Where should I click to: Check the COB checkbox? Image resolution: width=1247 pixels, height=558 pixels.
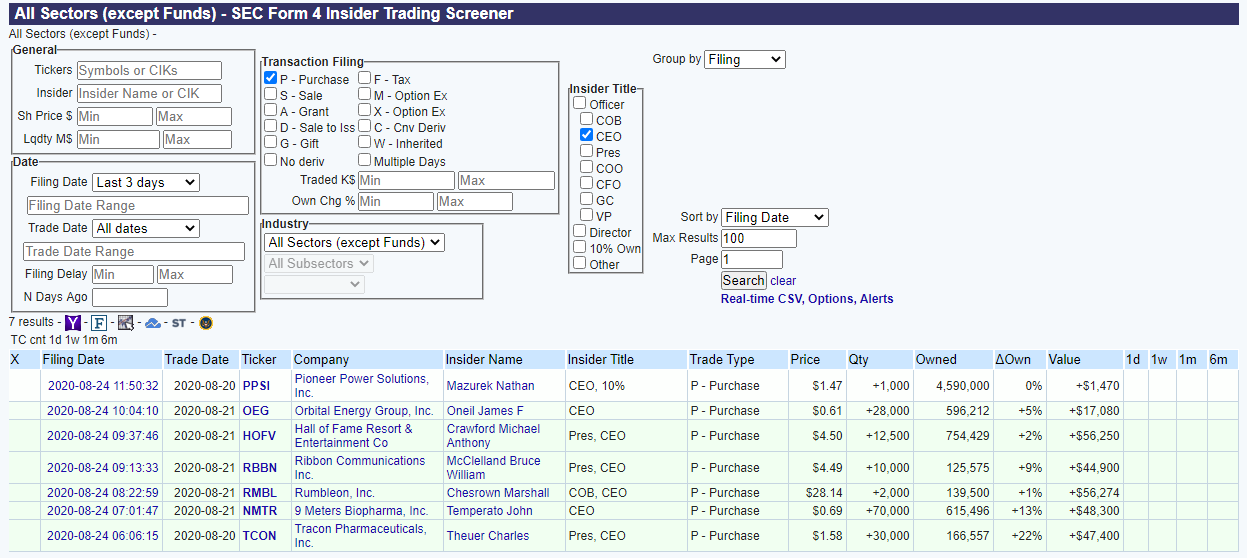coord(587,119)
